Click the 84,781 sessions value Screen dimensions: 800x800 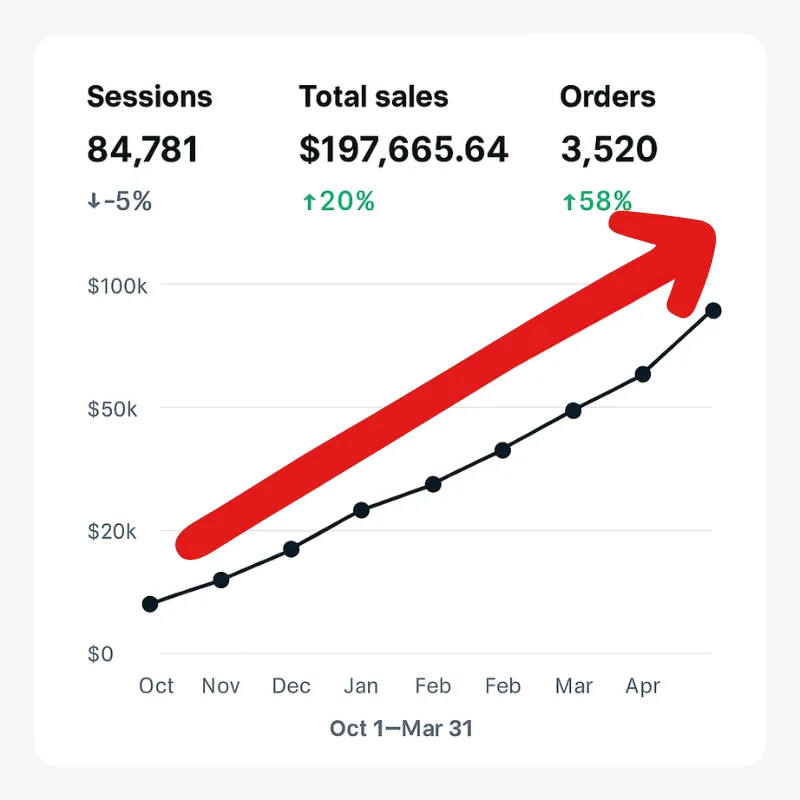point(142,149)
